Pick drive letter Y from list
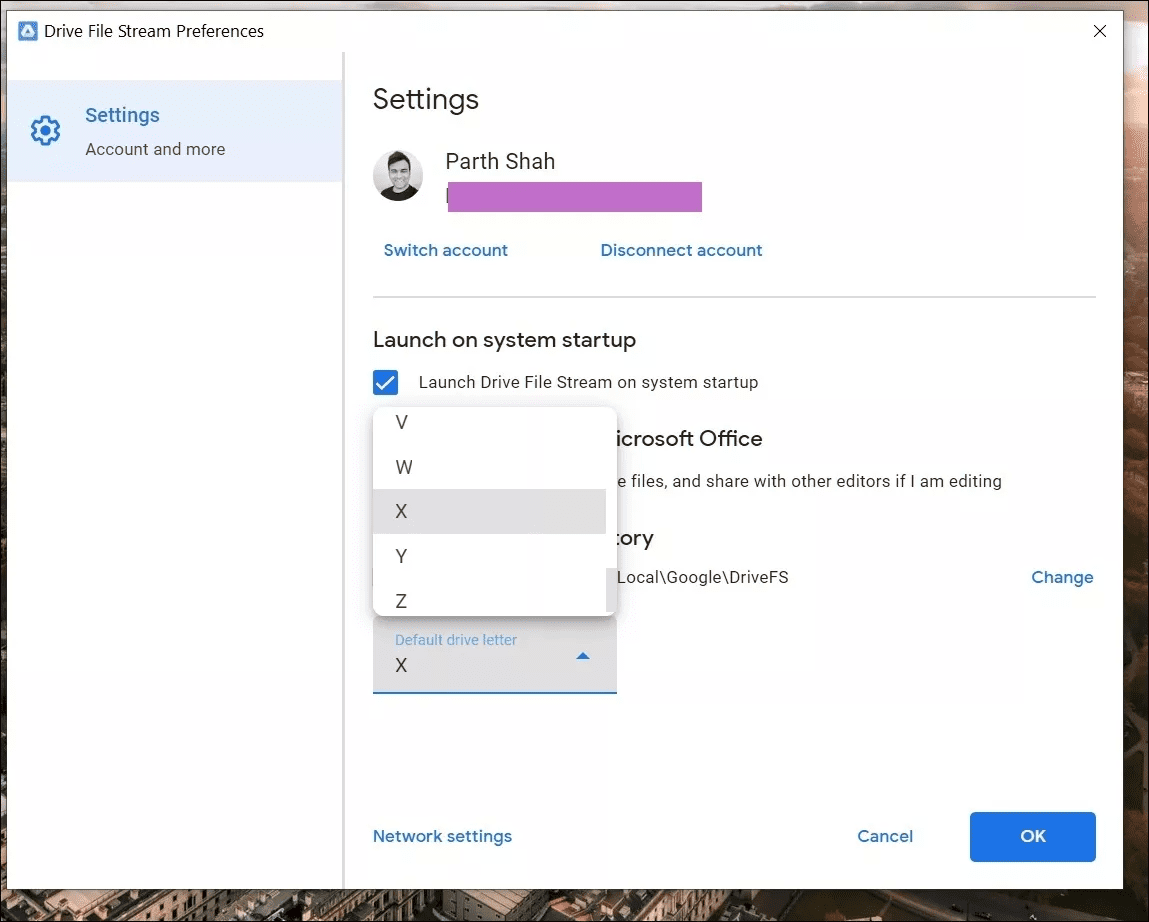This screenshot has height=922, width=1149. tap(489, 556)
